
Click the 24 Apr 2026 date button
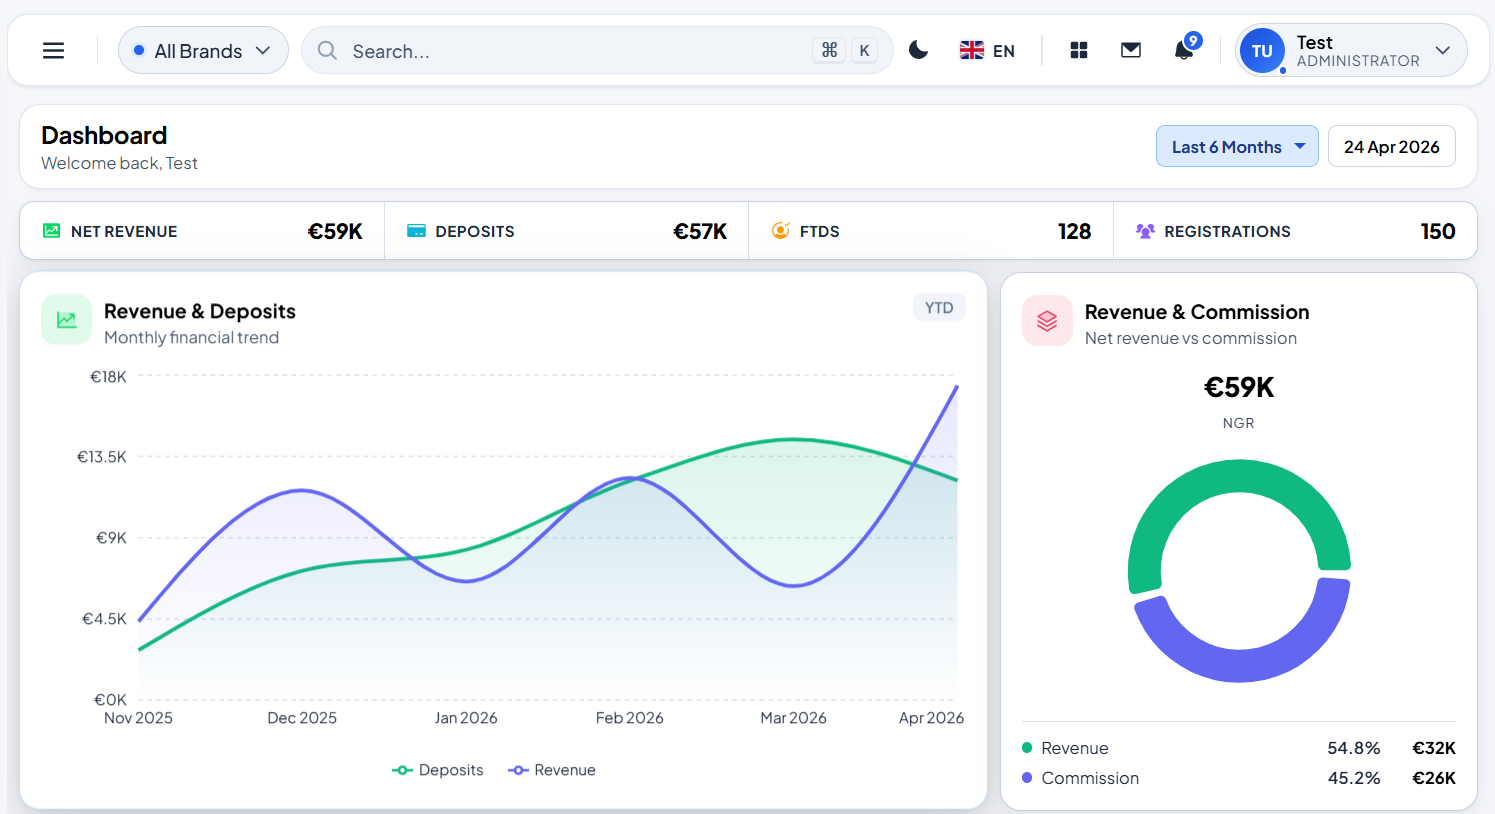1391,146
